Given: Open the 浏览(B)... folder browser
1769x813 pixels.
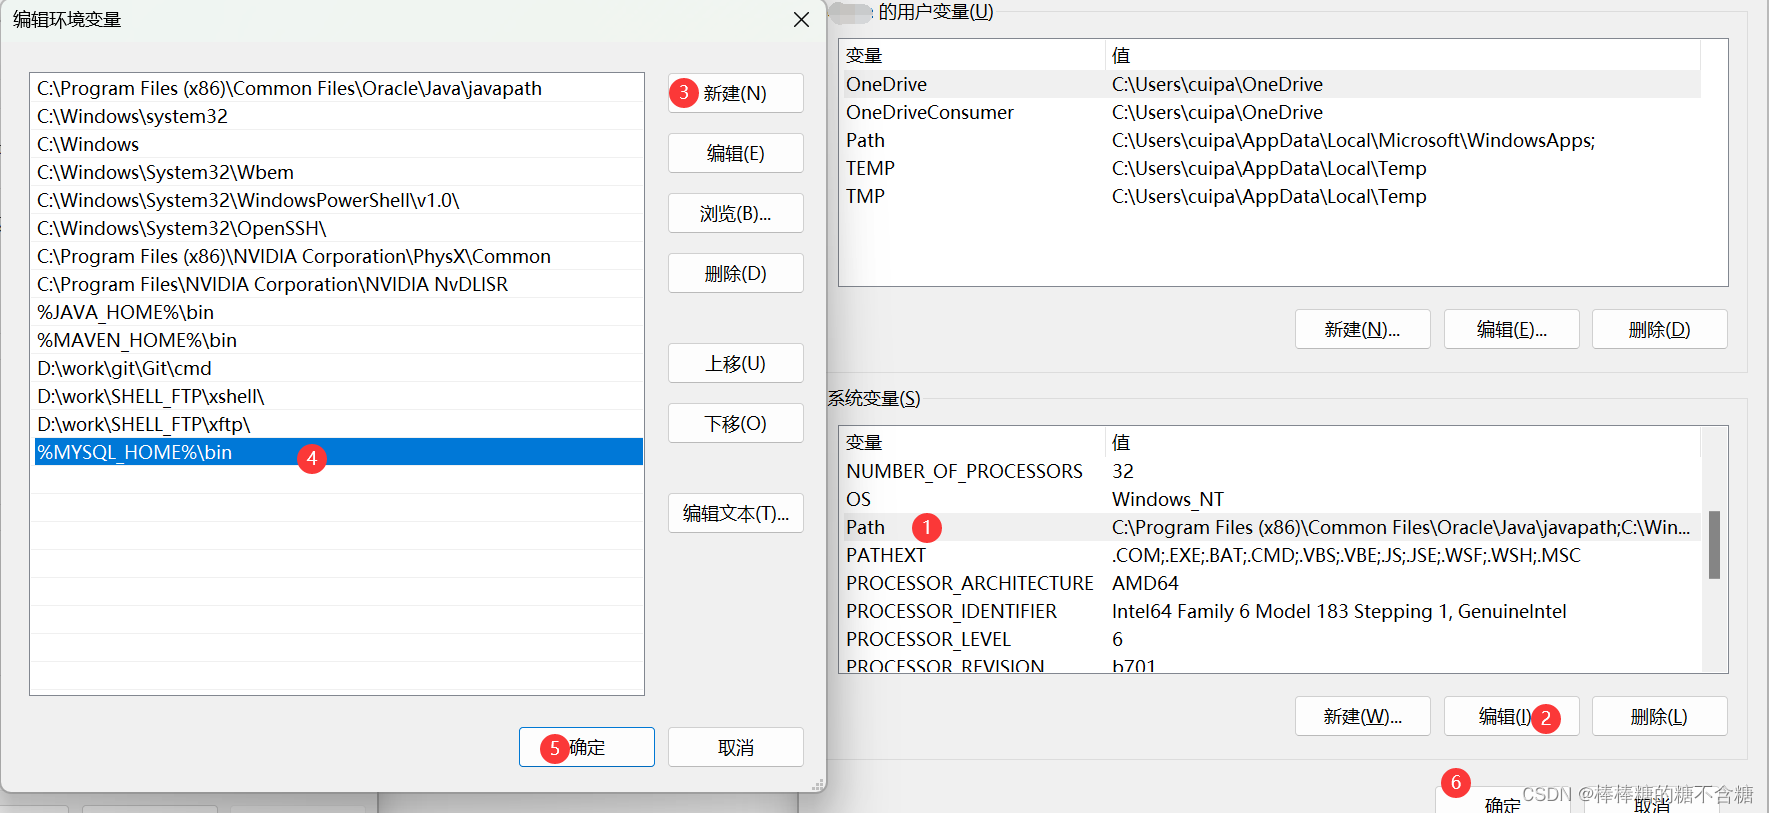Looking at the screenshot, I should pyautogui.click(x=736, y=213).
